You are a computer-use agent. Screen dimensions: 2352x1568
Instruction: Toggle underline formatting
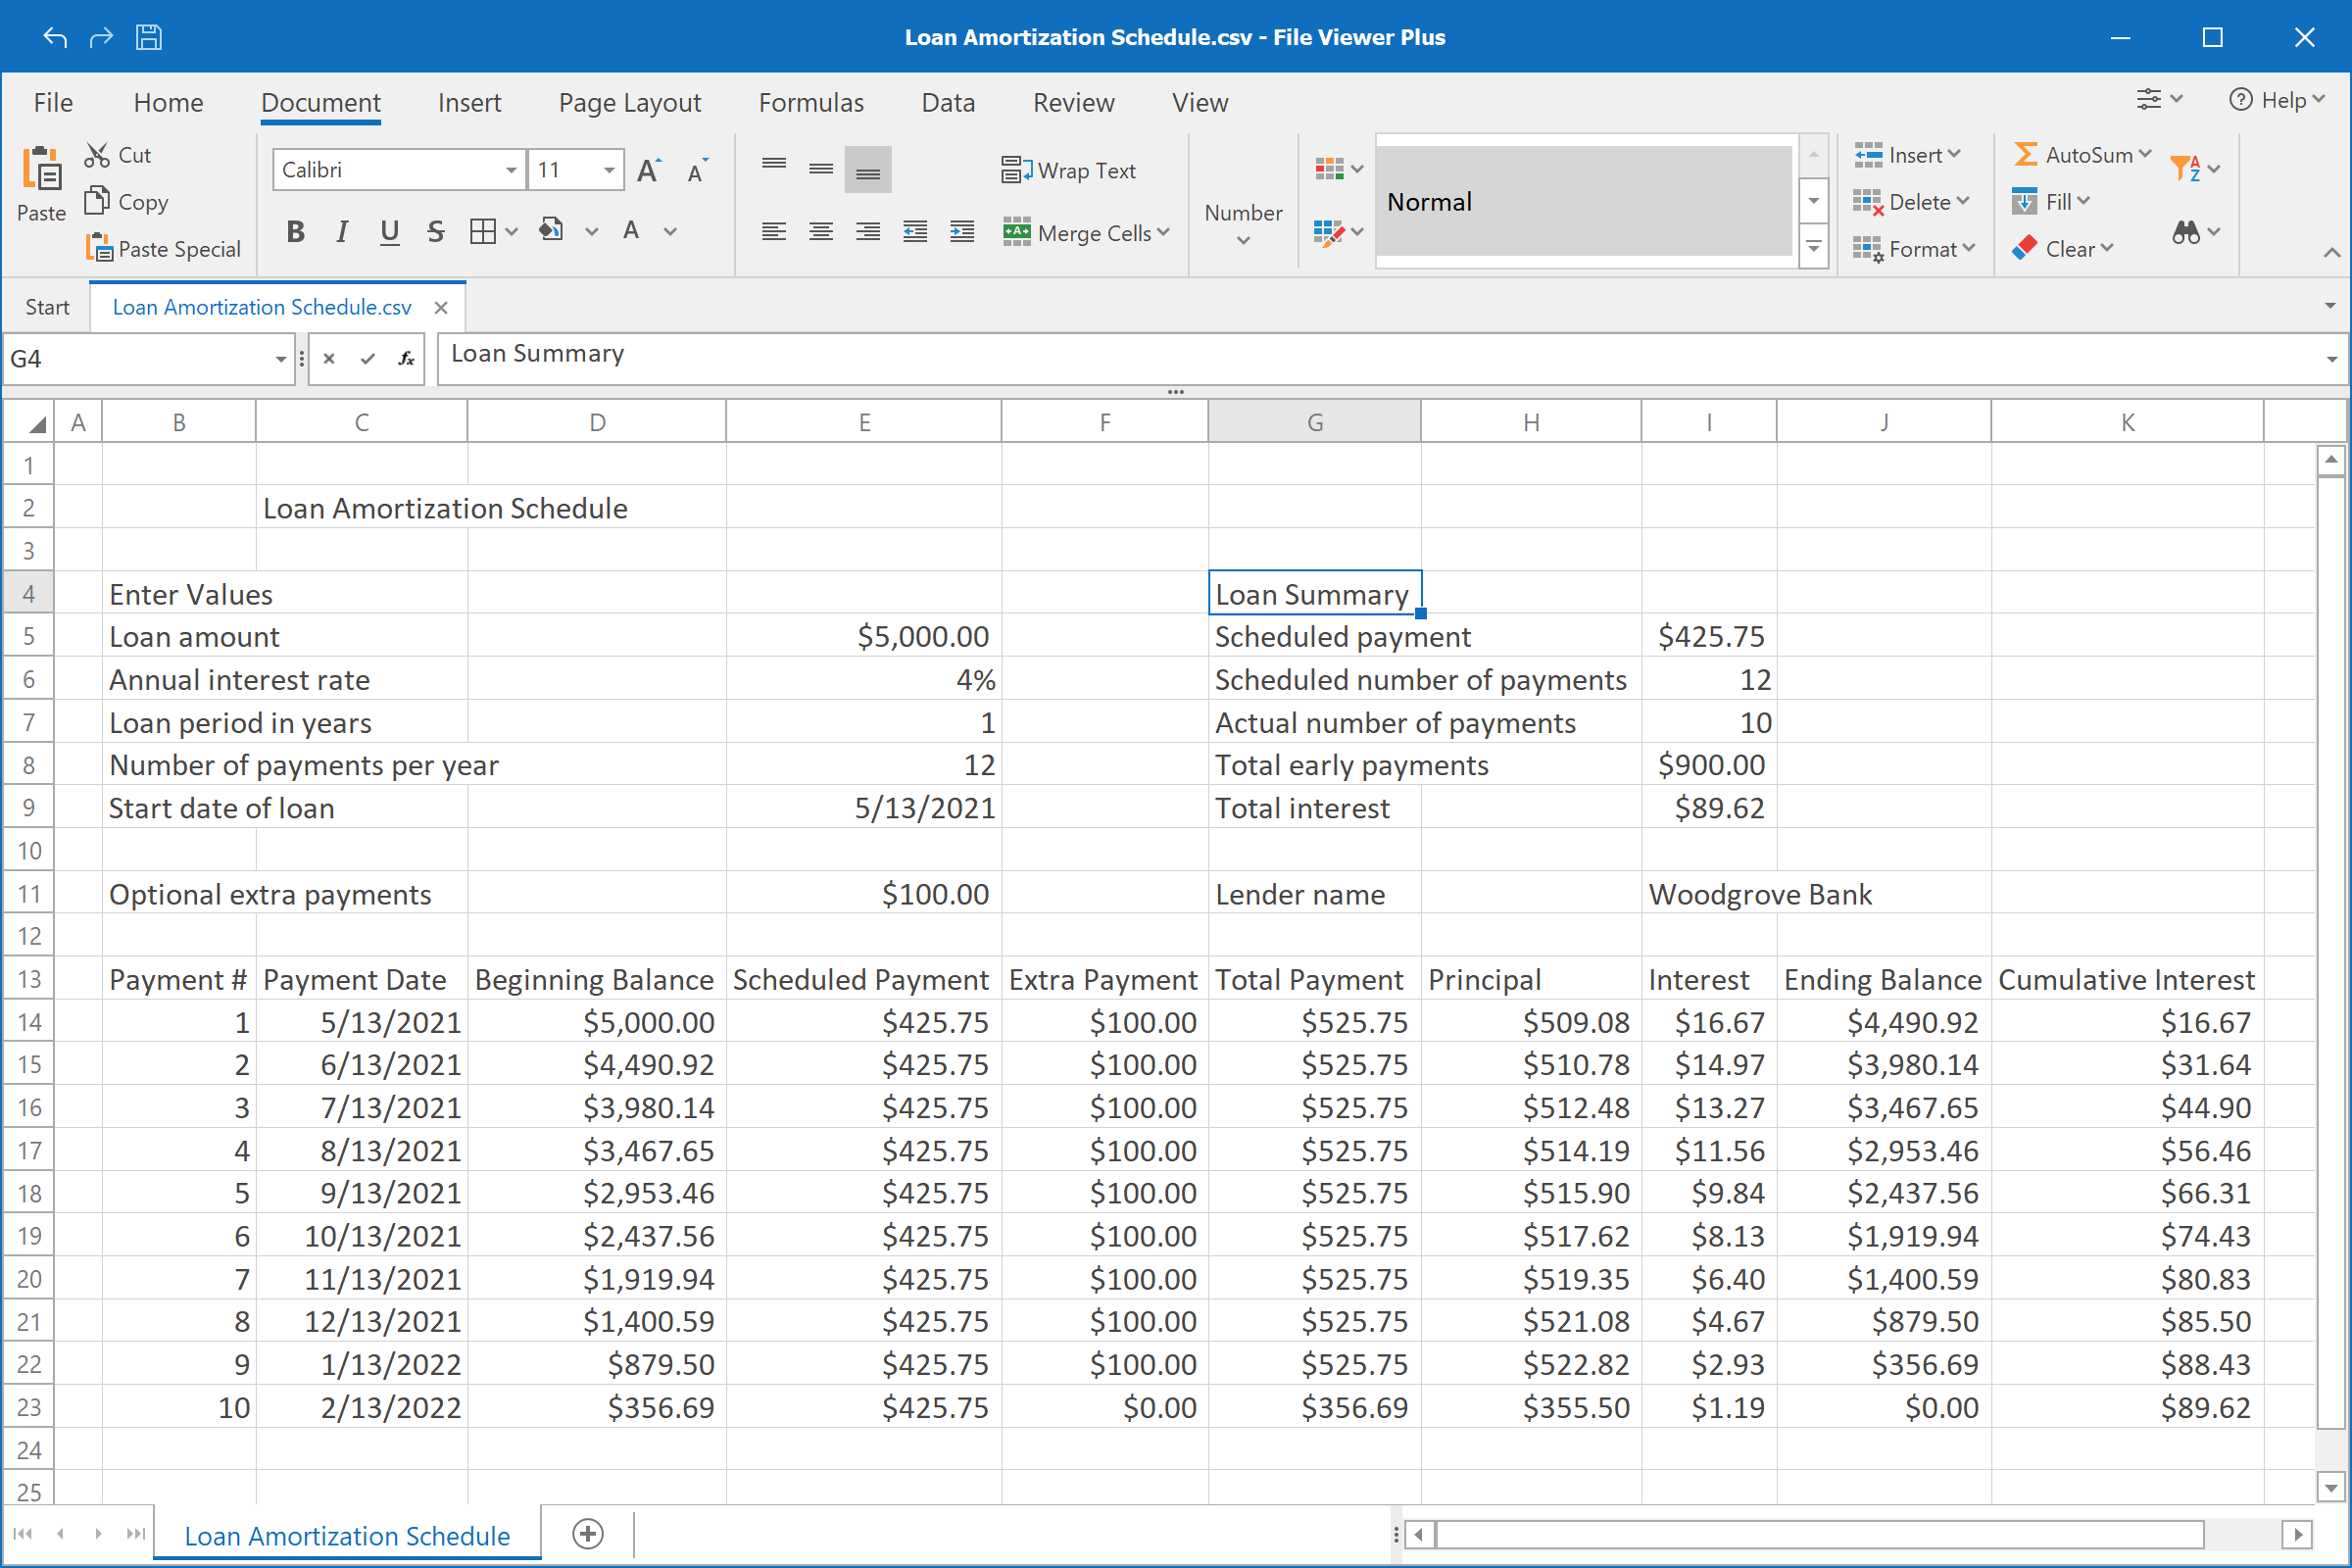pos(388,231)
